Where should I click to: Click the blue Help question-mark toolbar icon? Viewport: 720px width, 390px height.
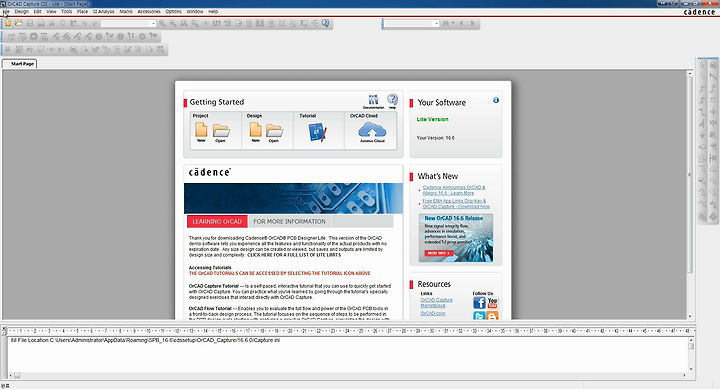click(326, 23)
